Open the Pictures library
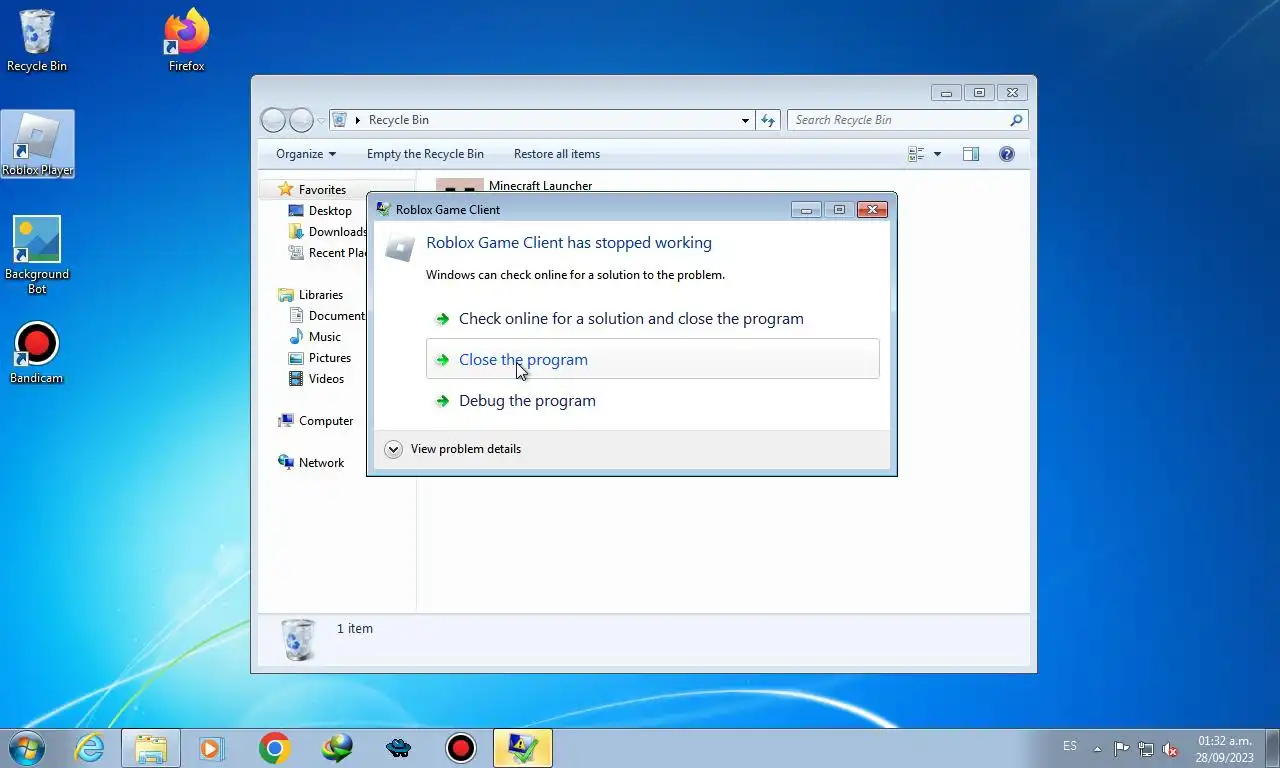 pos(320,358)
